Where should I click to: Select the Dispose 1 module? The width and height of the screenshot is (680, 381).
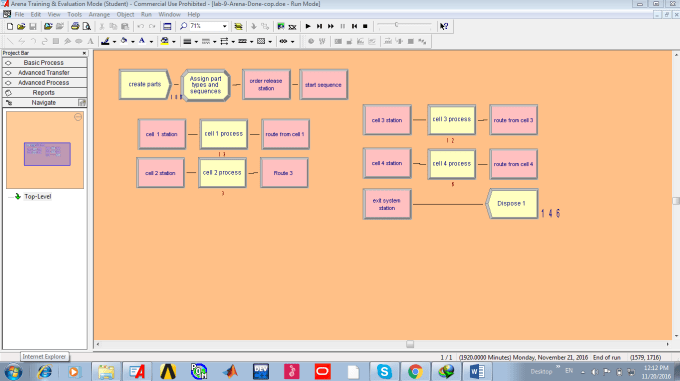coord(512,204)
